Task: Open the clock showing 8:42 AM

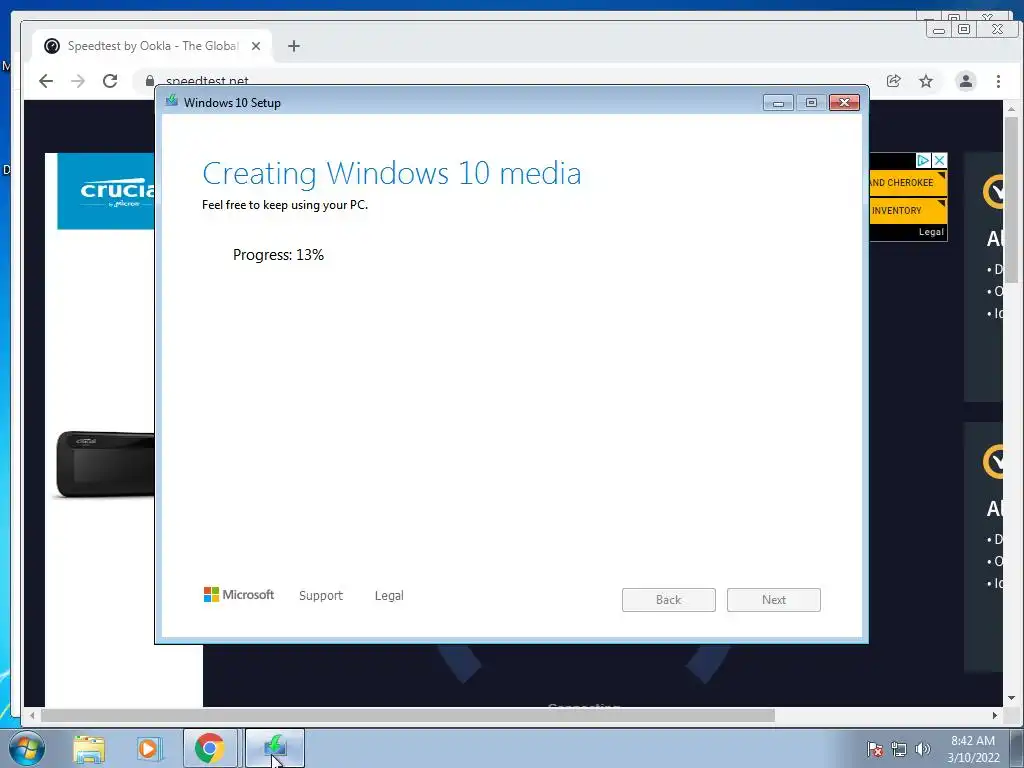Action: (x=973, y=748)
